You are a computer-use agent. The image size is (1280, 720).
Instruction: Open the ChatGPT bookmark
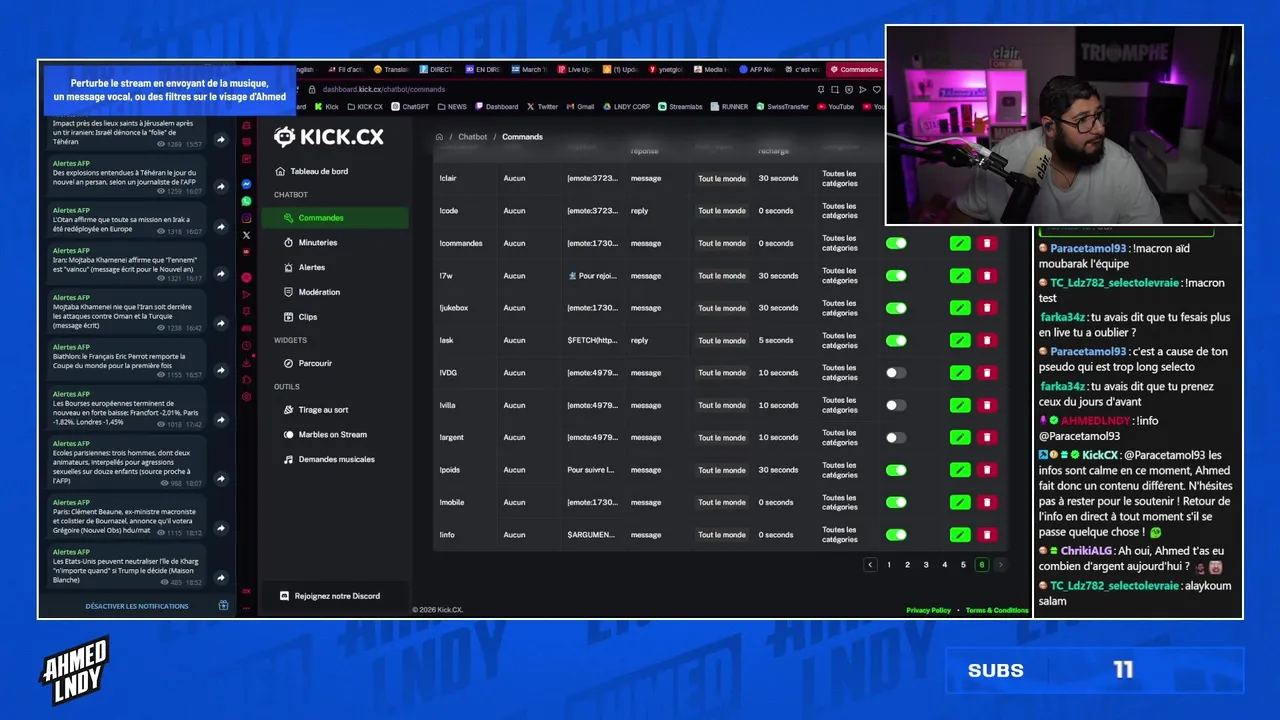410,106
